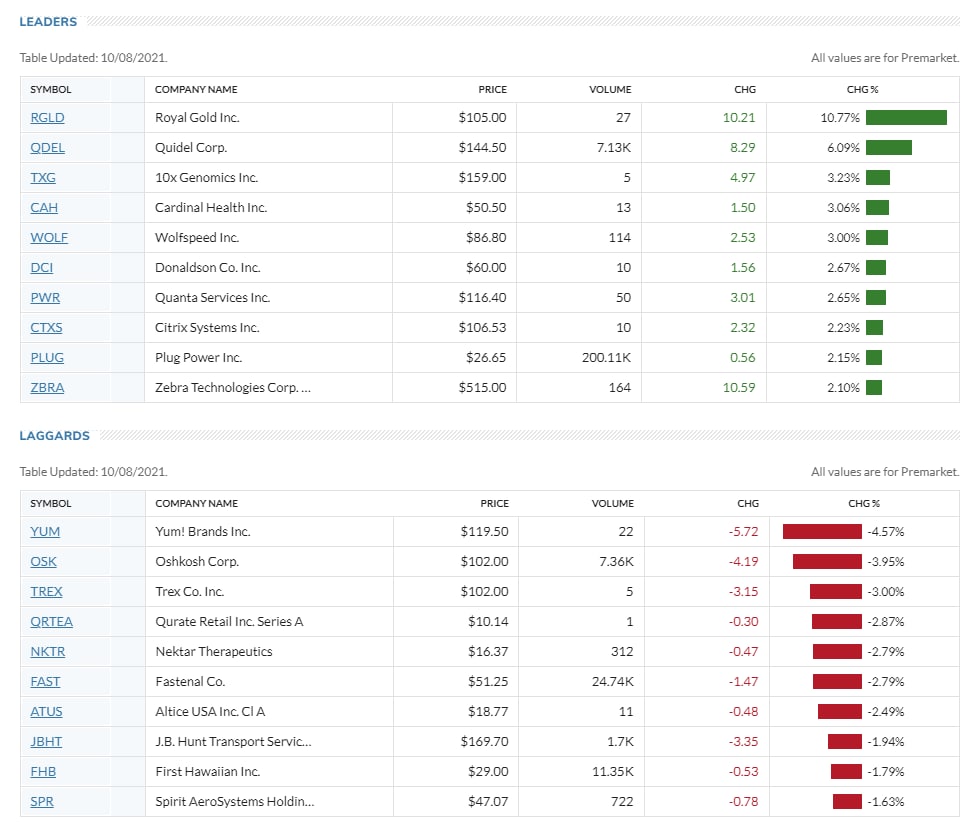974x824 pixels.
Task: Open the ATUS symbol link
Action: 47,712
